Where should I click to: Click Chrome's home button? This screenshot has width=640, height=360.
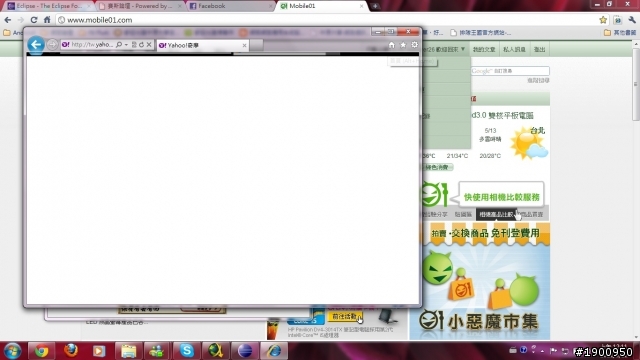coord(47,20)
